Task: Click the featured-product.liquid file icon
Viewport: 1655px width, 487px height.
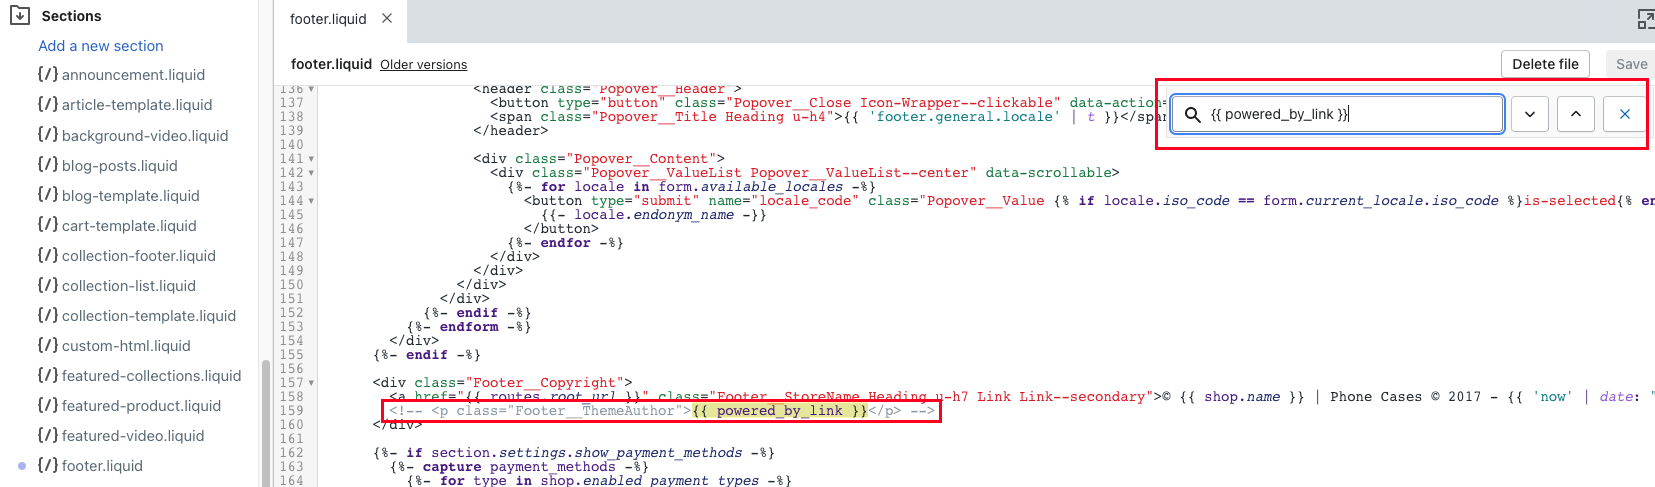Action: coord(47,405)
